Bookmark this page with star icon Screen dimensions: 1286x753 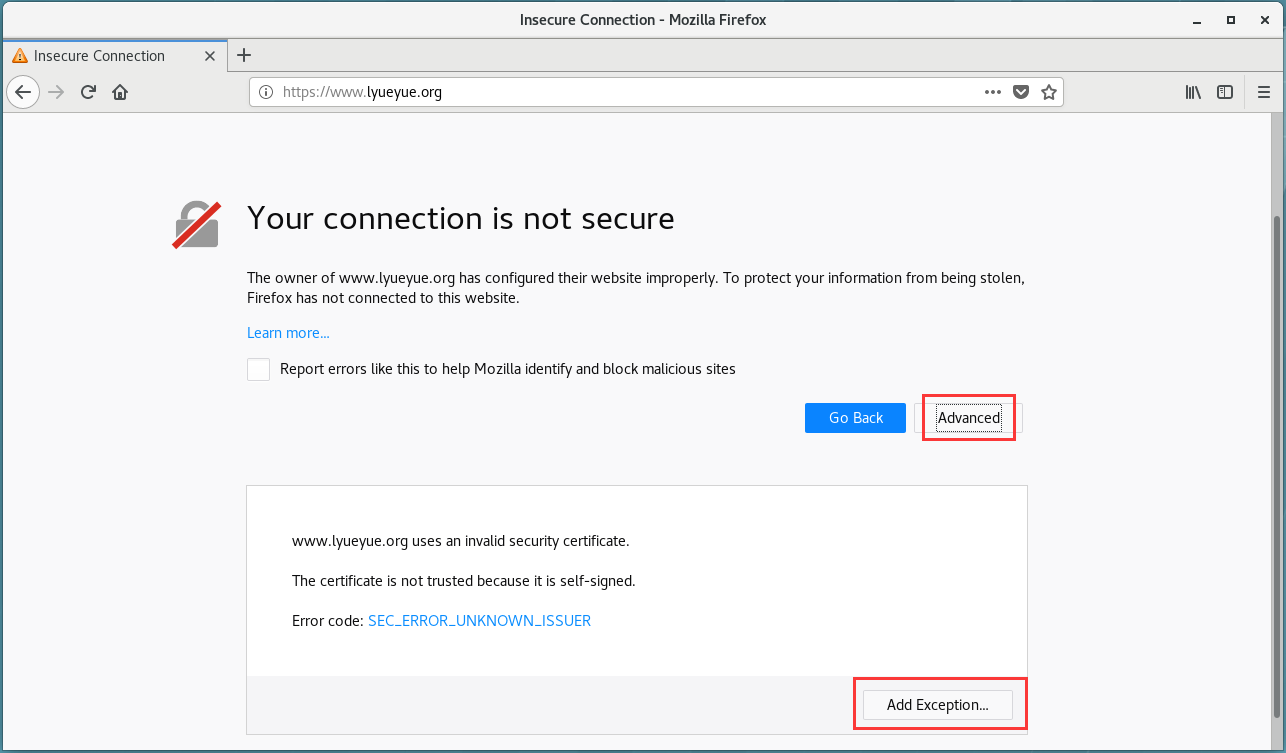click(1049, 92)
